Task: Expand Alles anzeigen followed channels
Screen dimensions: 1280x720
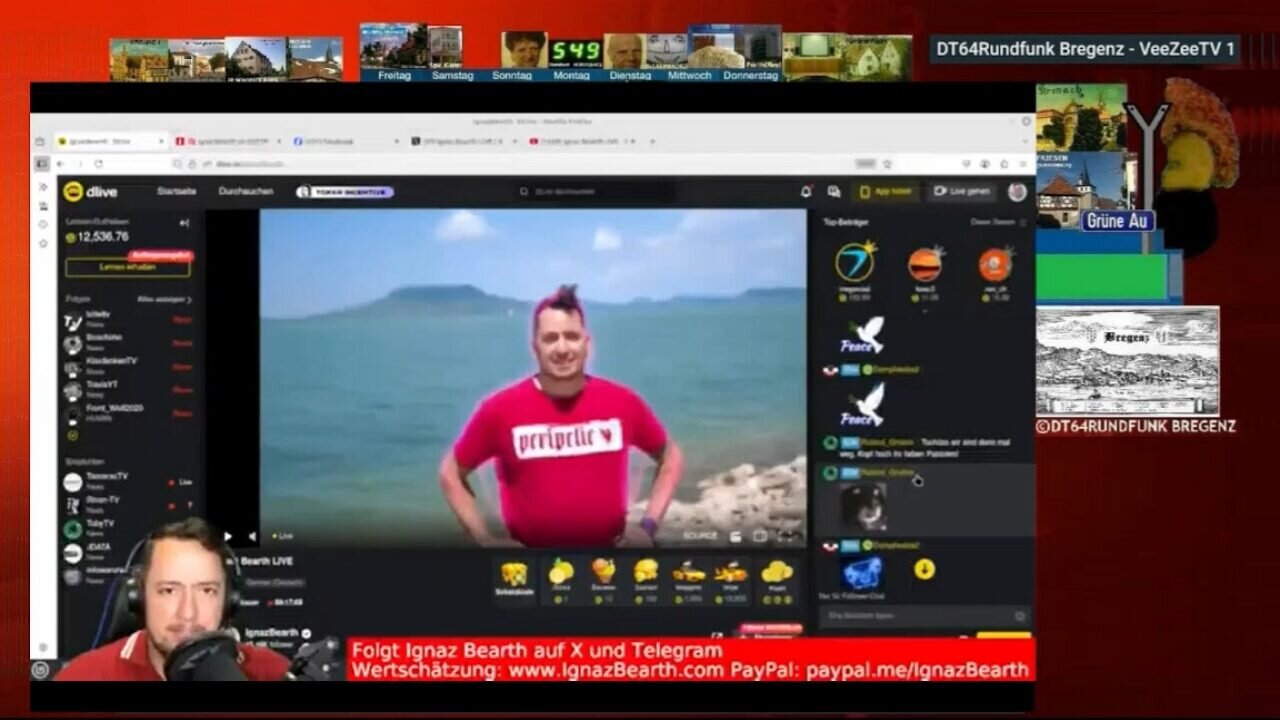Action: click(x=165, y=299)
